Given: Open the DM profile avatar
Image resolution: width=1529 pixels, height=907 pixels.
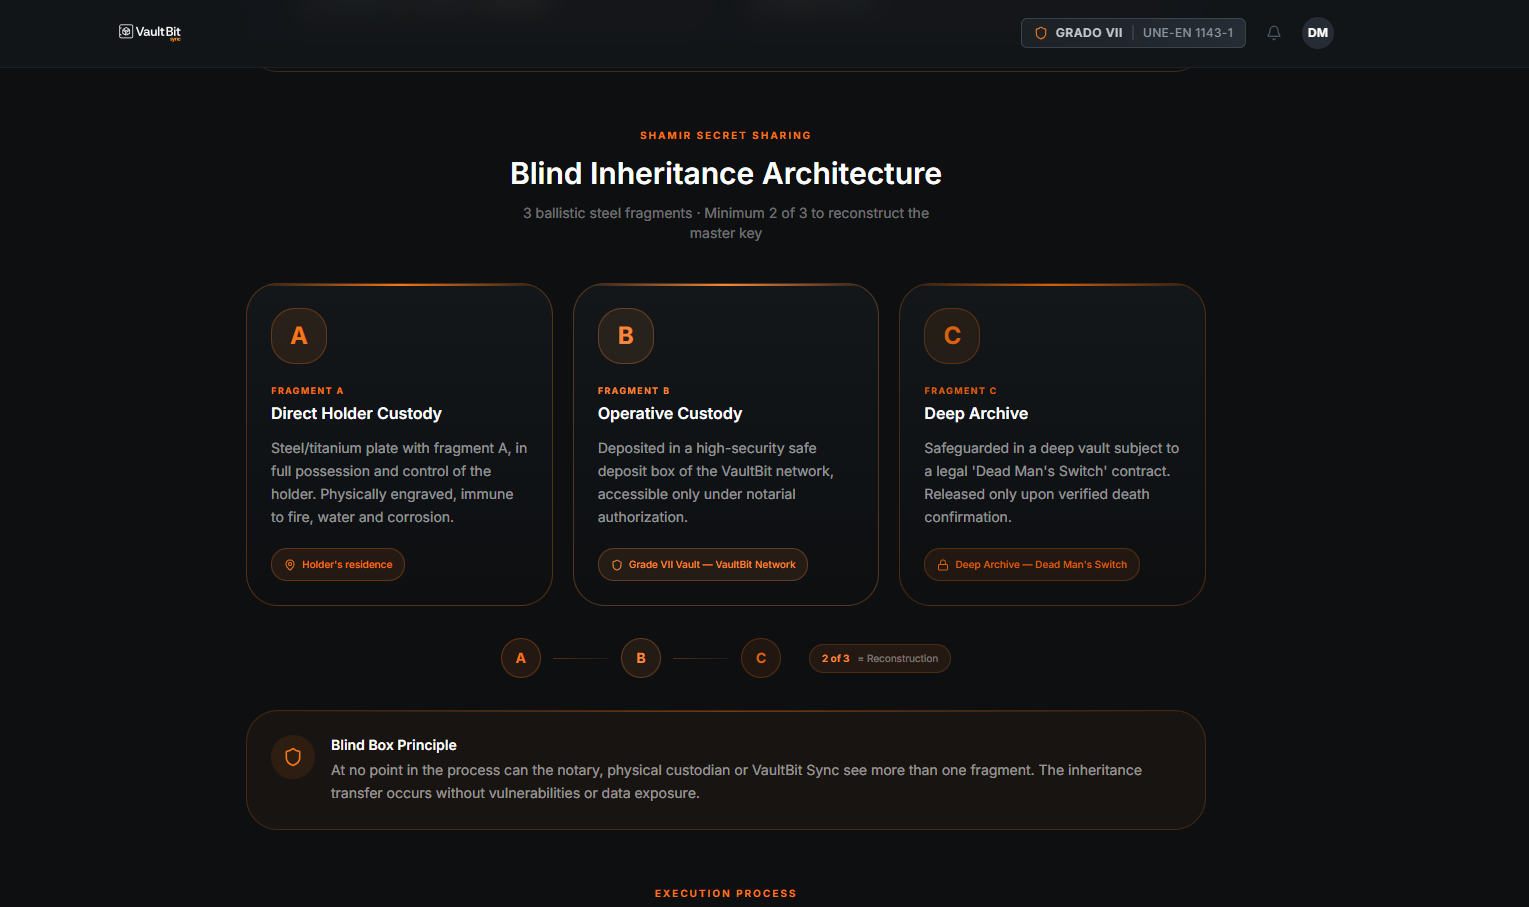Looking at the screenshot, I should pyautogui.click(x=1317, y=32).
